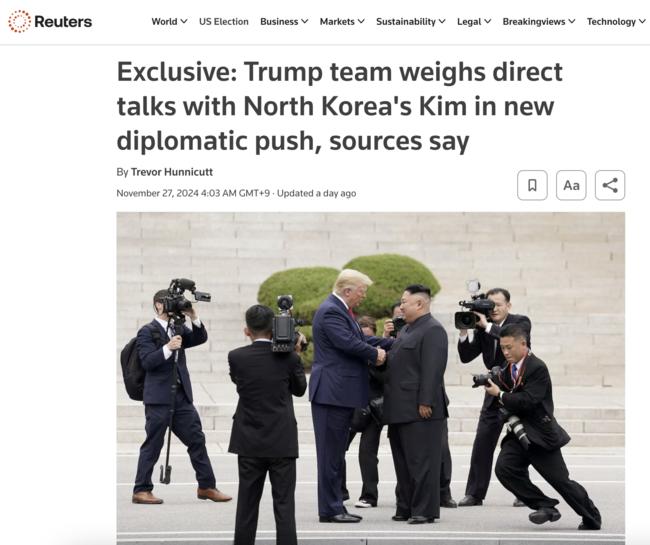Click the article headline text

click(340, 107)
